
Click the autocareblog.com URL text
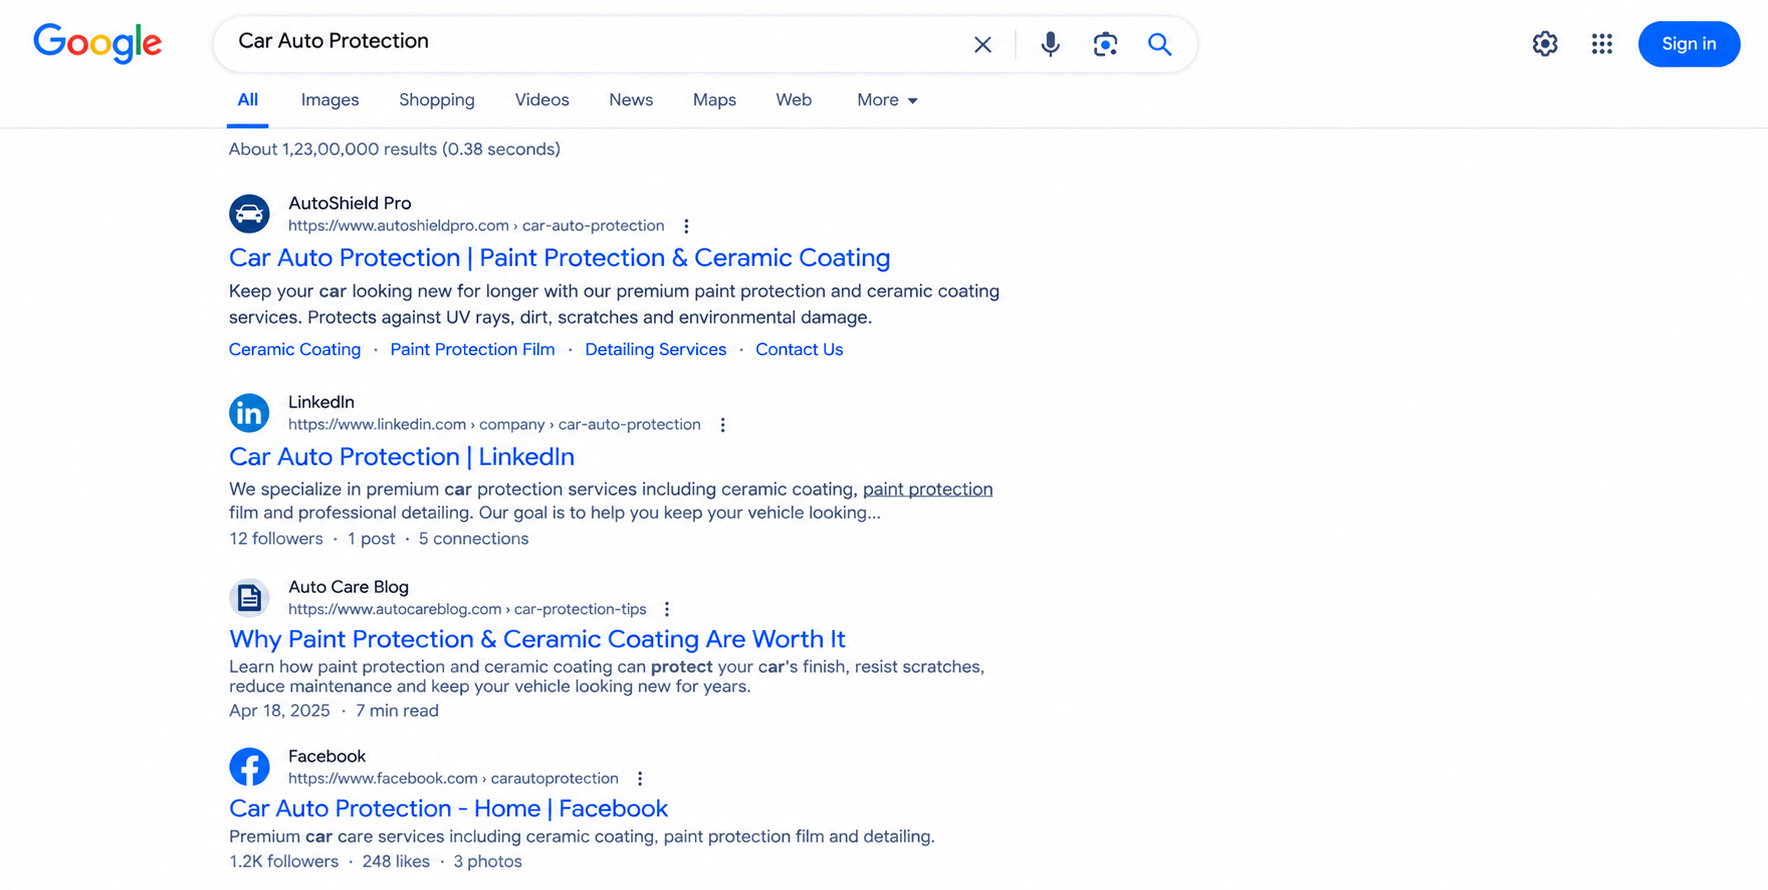(467, 609)
